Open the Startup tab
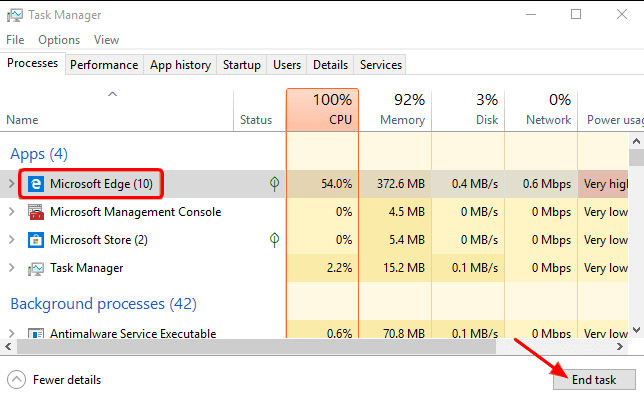The image size is (644, 402). pyautogui.click(x=242, y=65)
